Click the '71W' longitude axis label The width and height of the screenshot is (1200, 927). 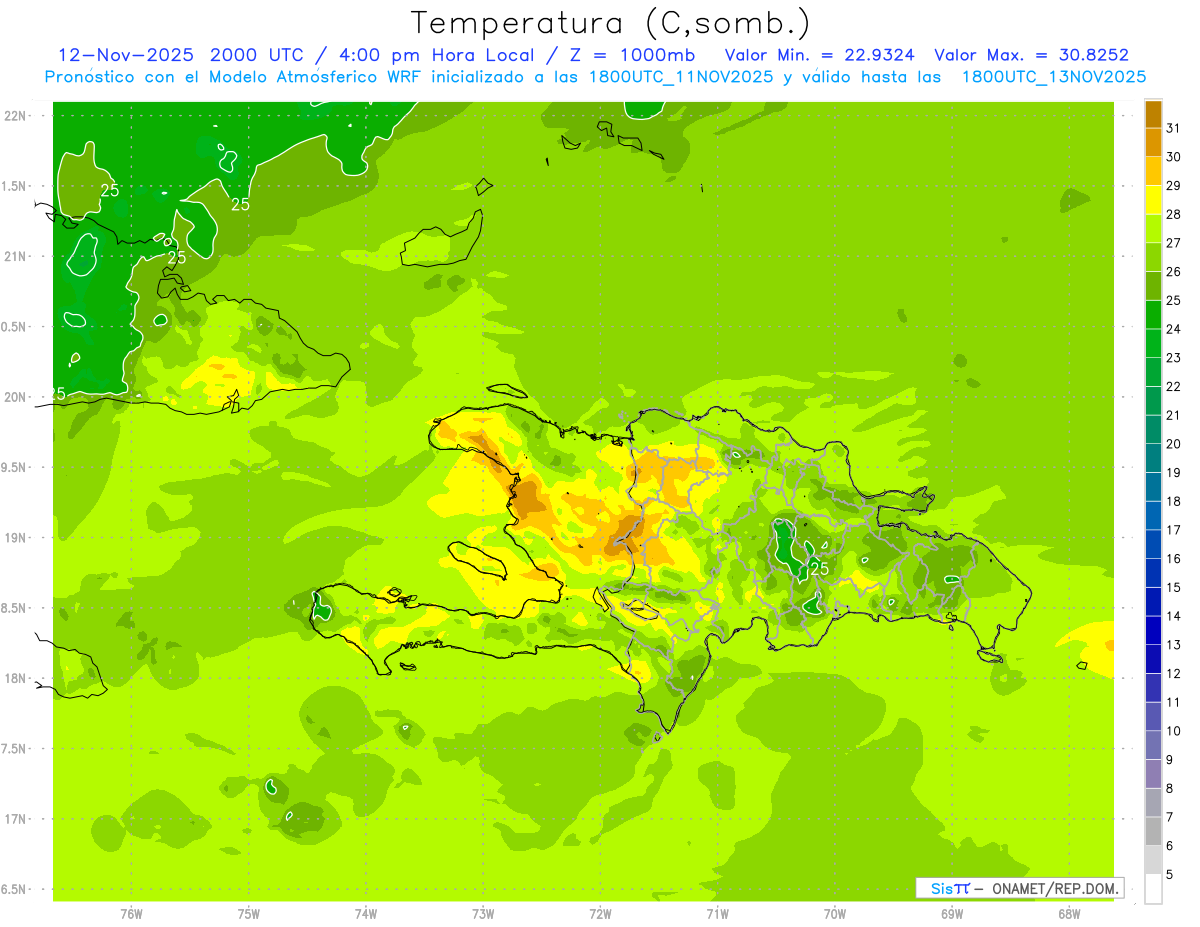717,913
